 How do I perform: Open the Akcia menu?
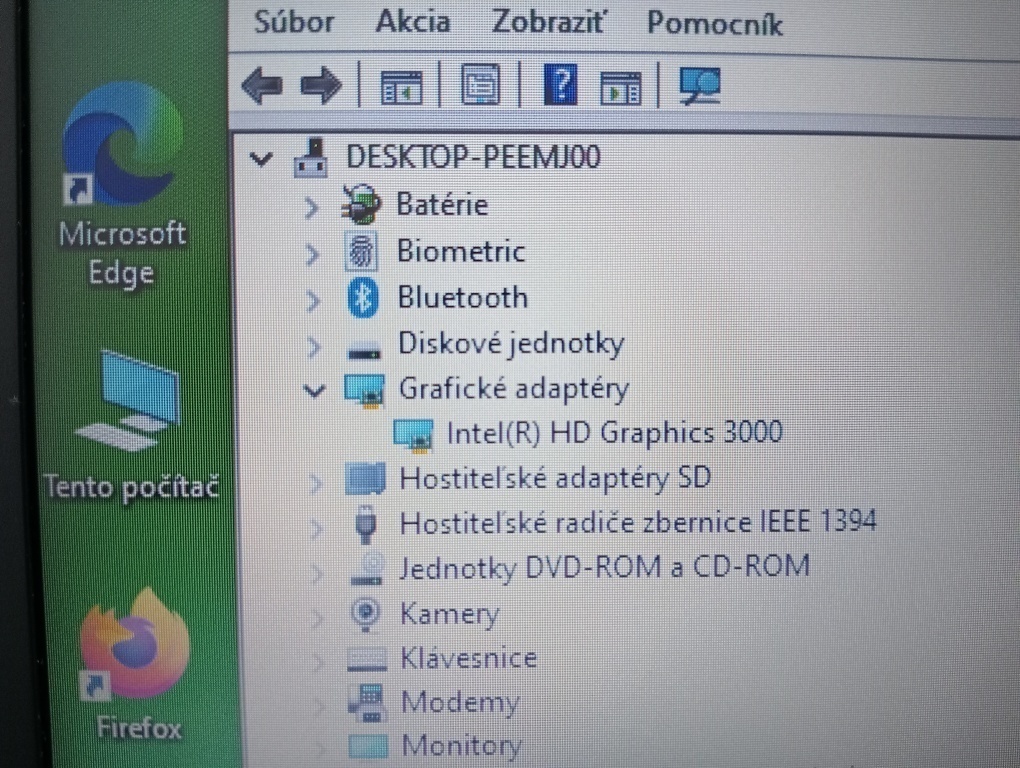coord(413,23)
